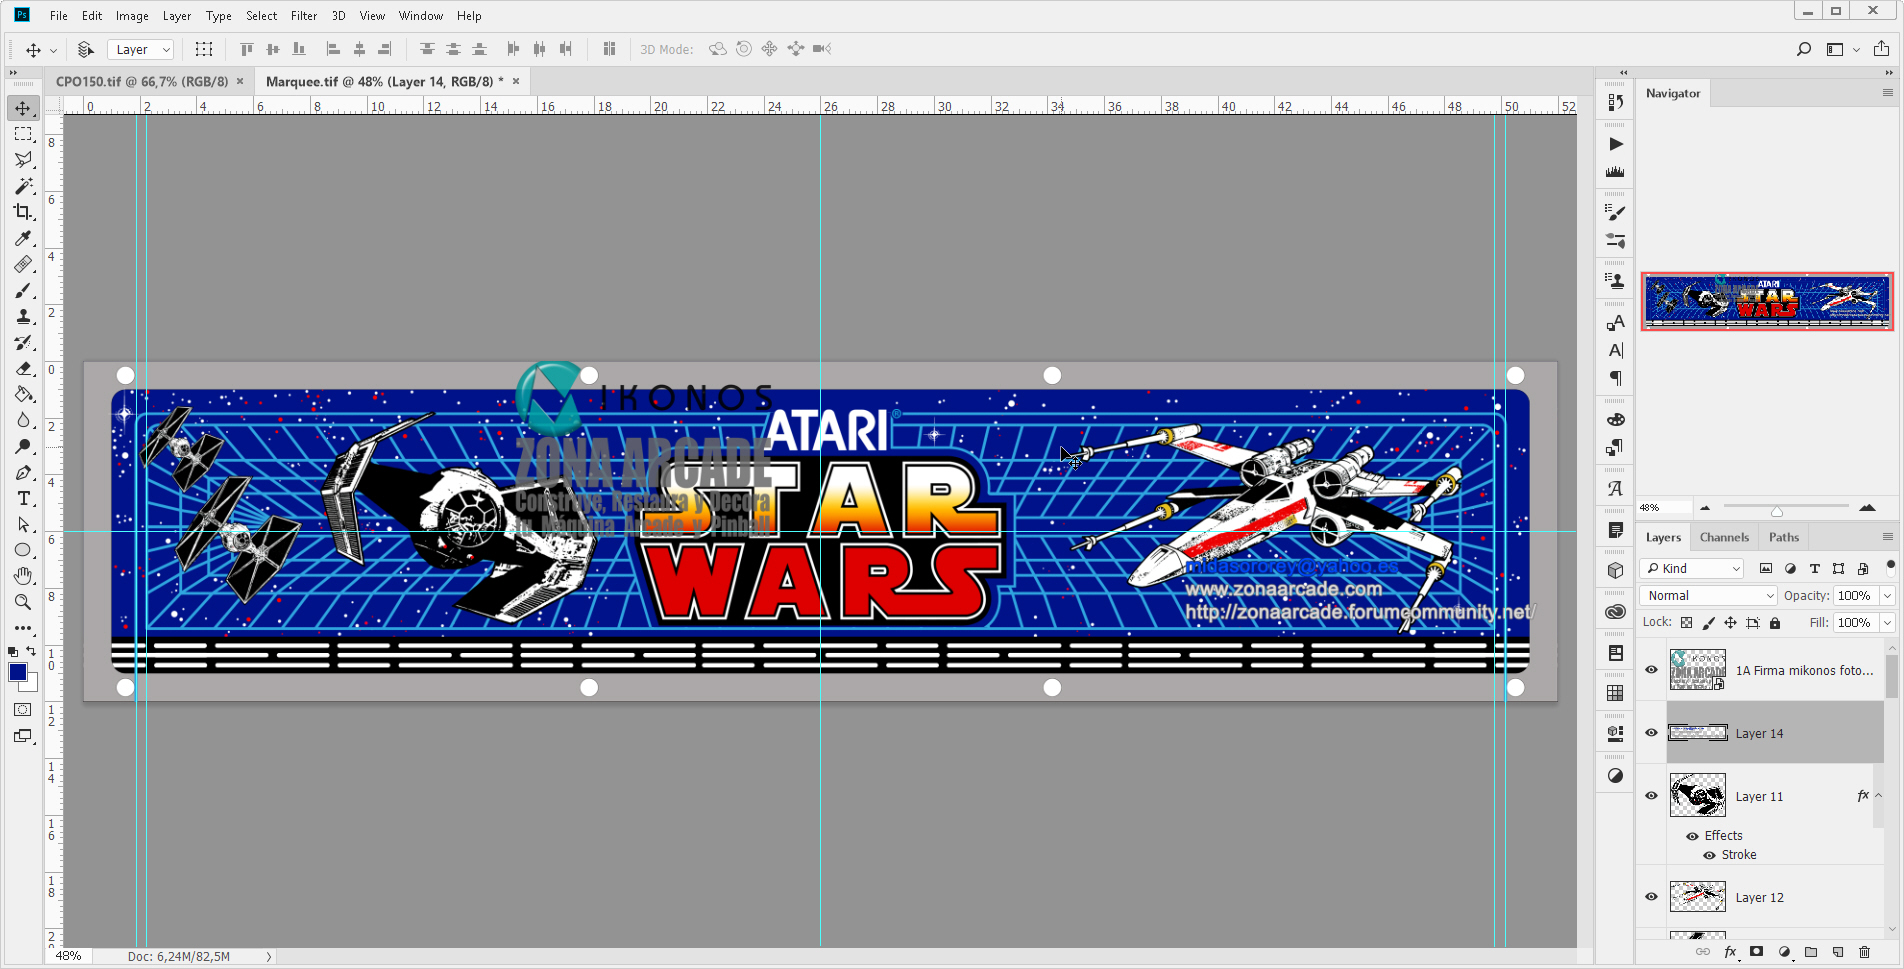Click the Layer 14 thumbnail
This screenshot has height=969, width=1904.
coord(1697,732)
